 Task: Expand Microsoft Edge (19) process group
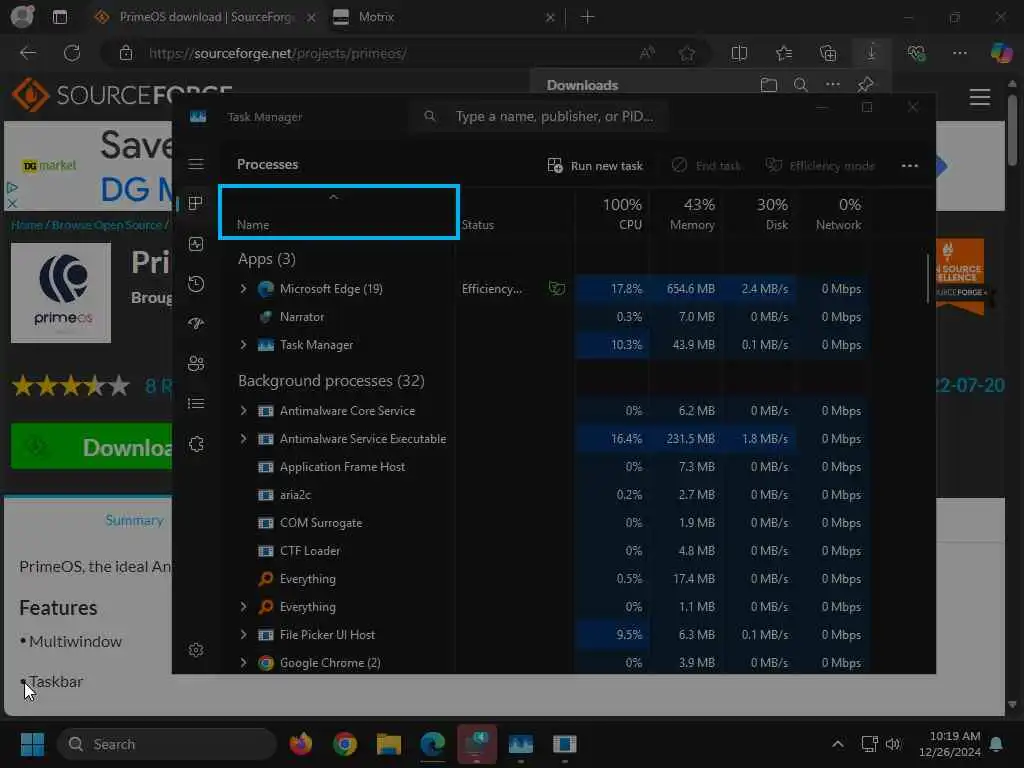pyautogui.click(x=244, y=288)
